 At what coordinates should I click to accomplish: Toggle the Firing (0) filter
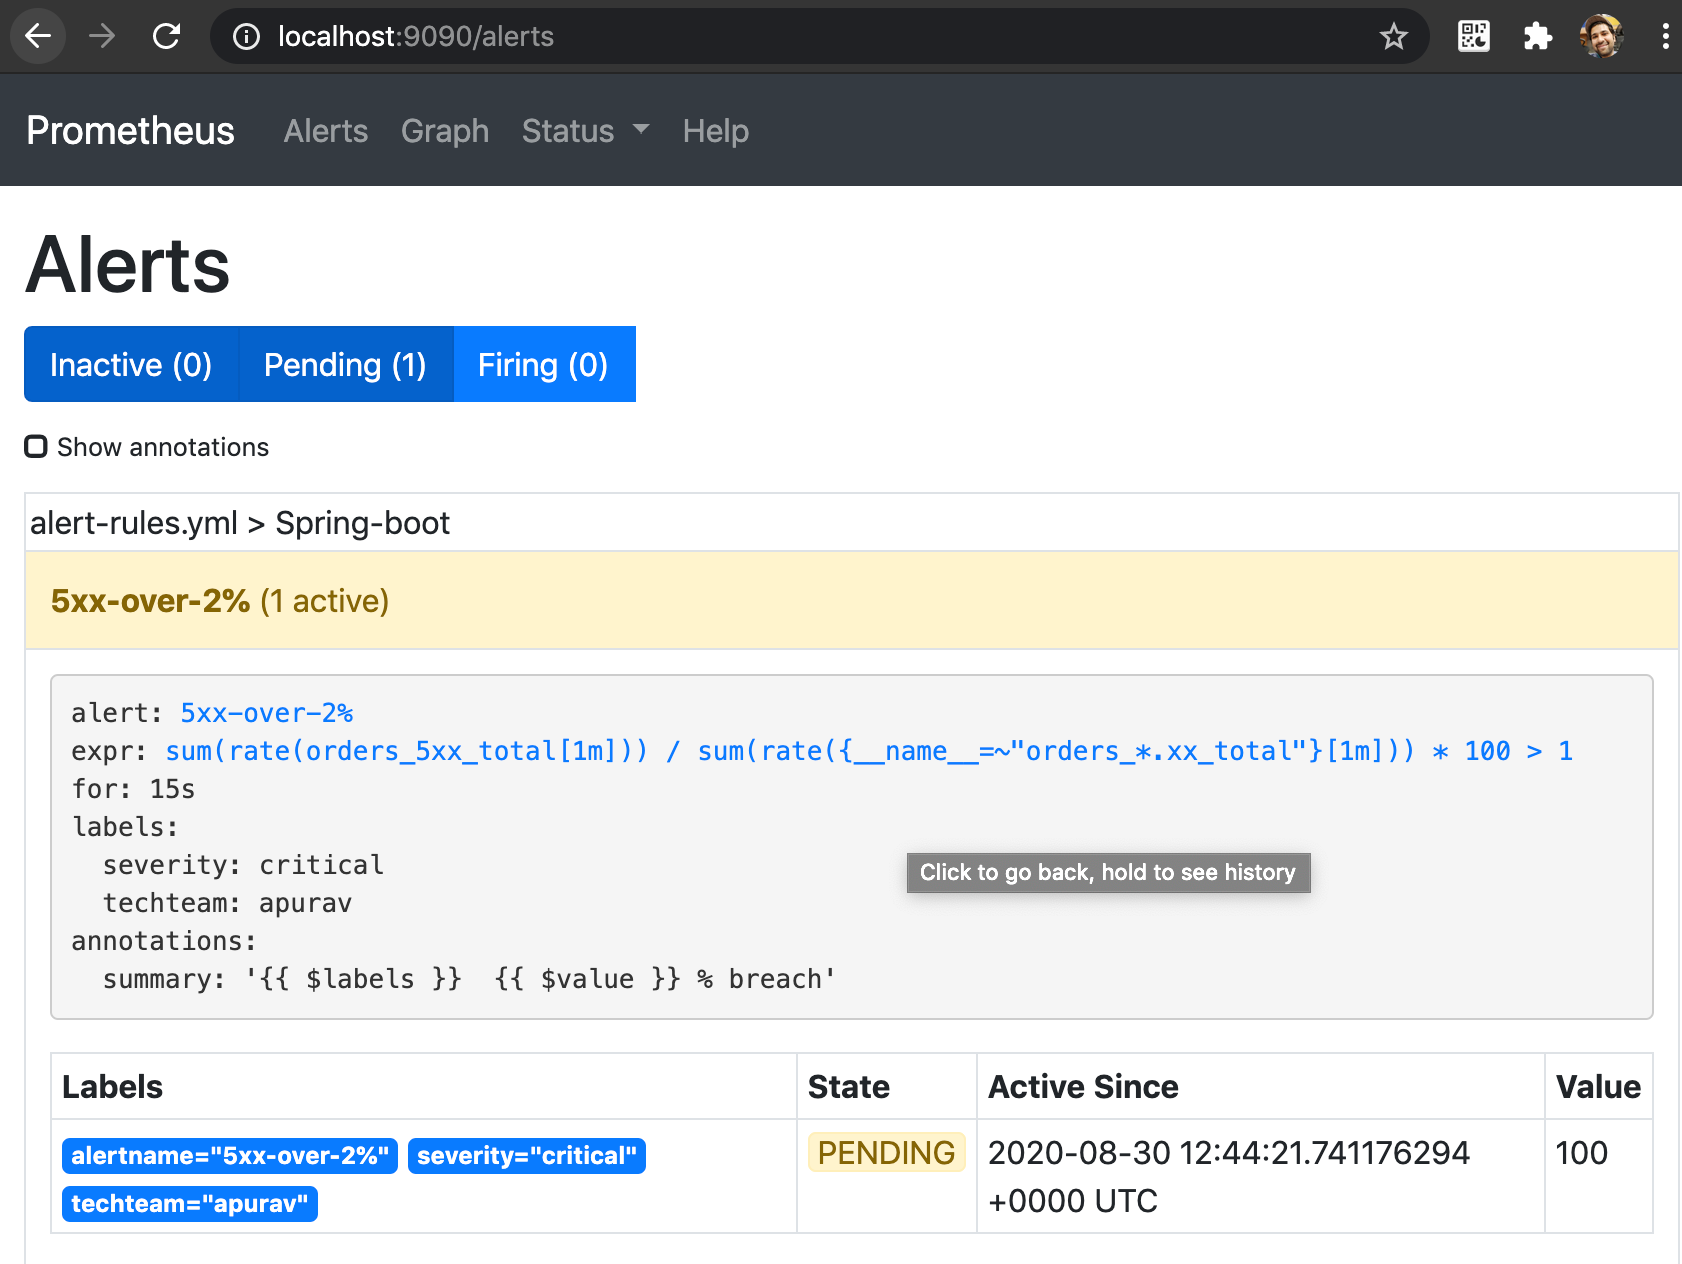click(x=543, y=364)
